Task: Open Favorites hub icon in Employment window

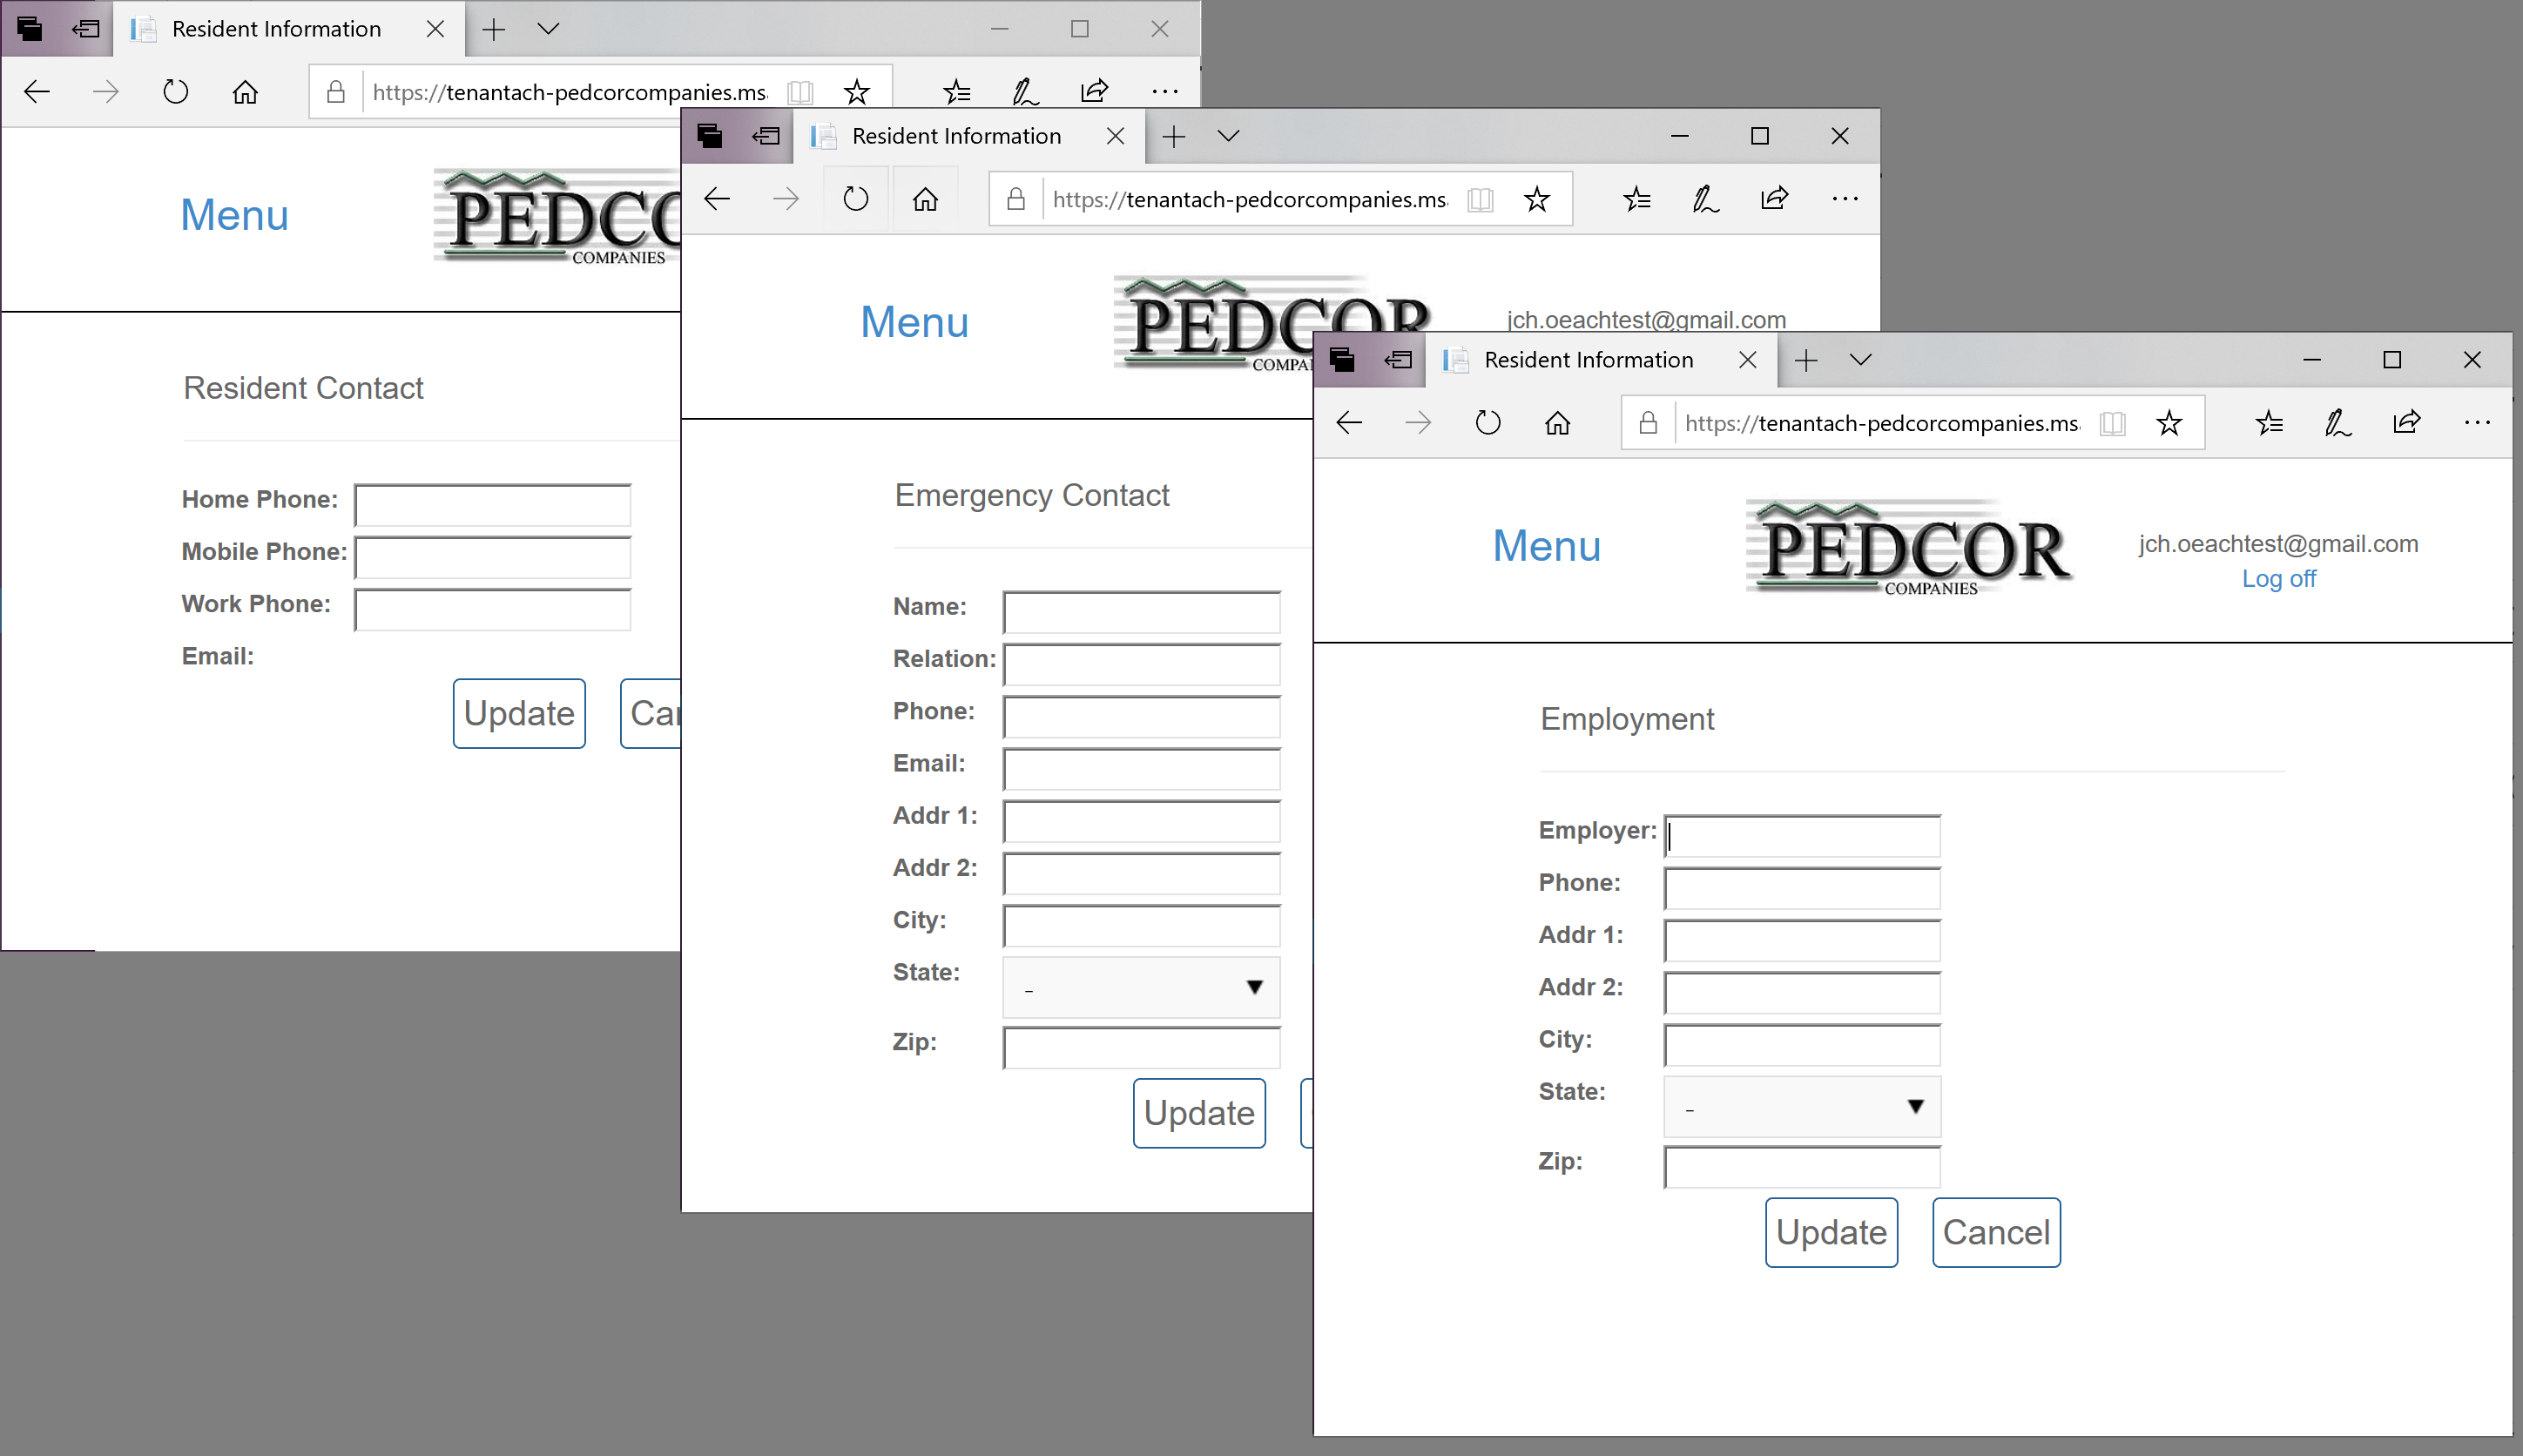Action: click(x=2269, y=423)
